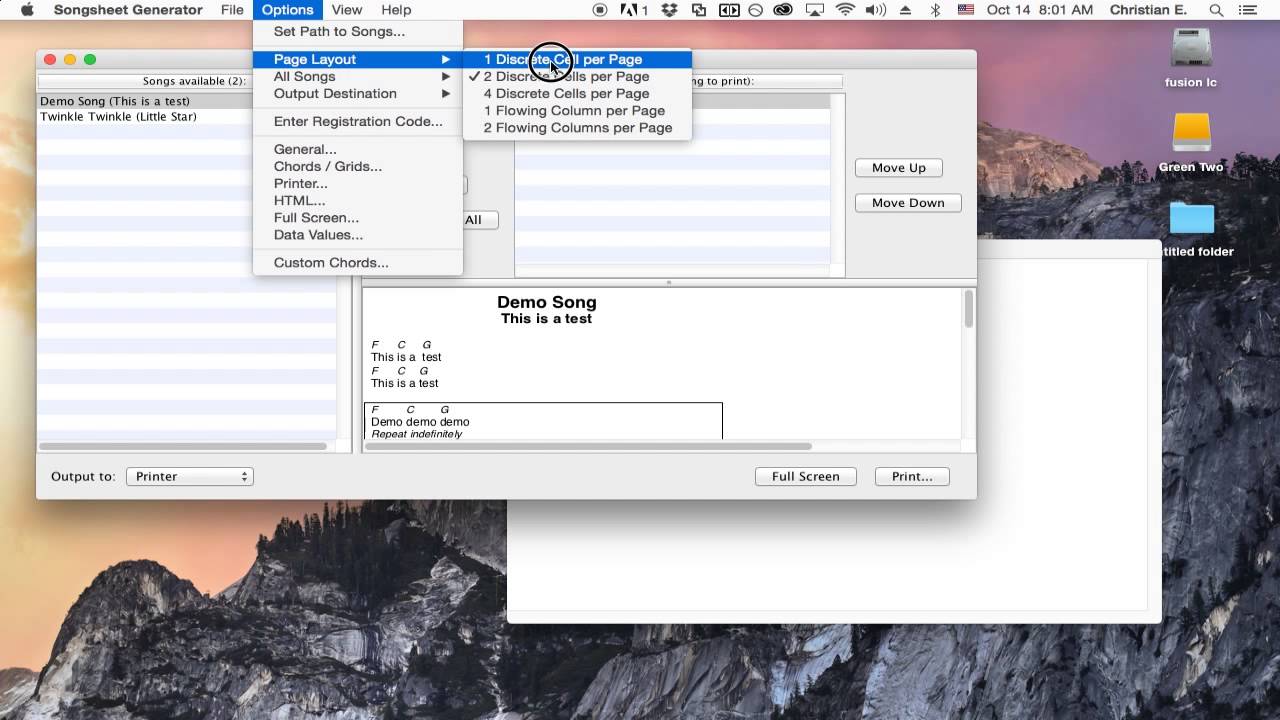1280x720 pixels.
Task: Open the Apple menu
Action: pos(27,10)
